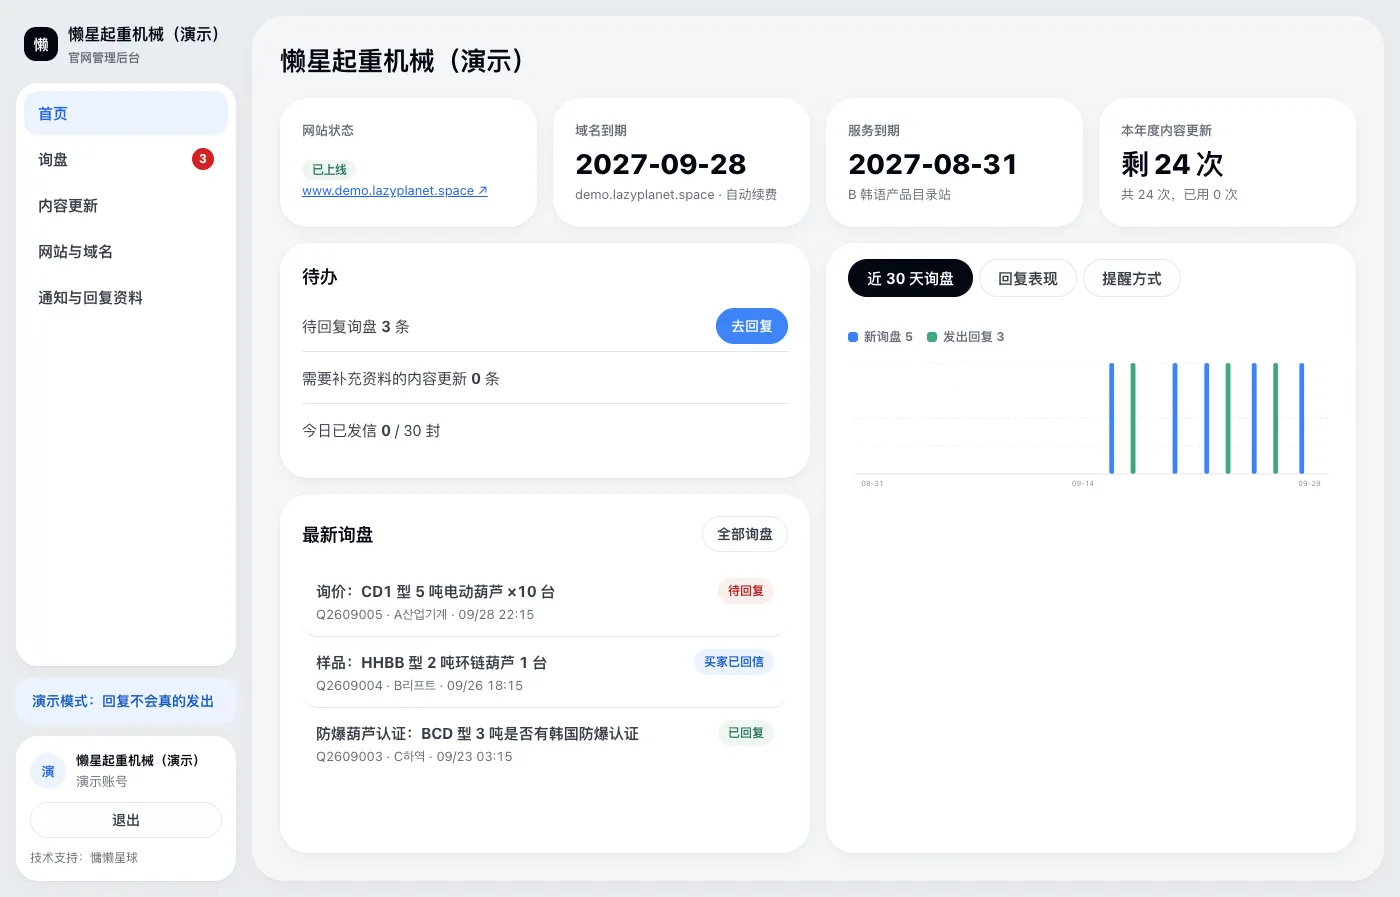Image resolution: width=1400 pixels, height=897 pixels.
Task: Click the green 发出回复 legend swatch
Action: (x=932, y=337)
